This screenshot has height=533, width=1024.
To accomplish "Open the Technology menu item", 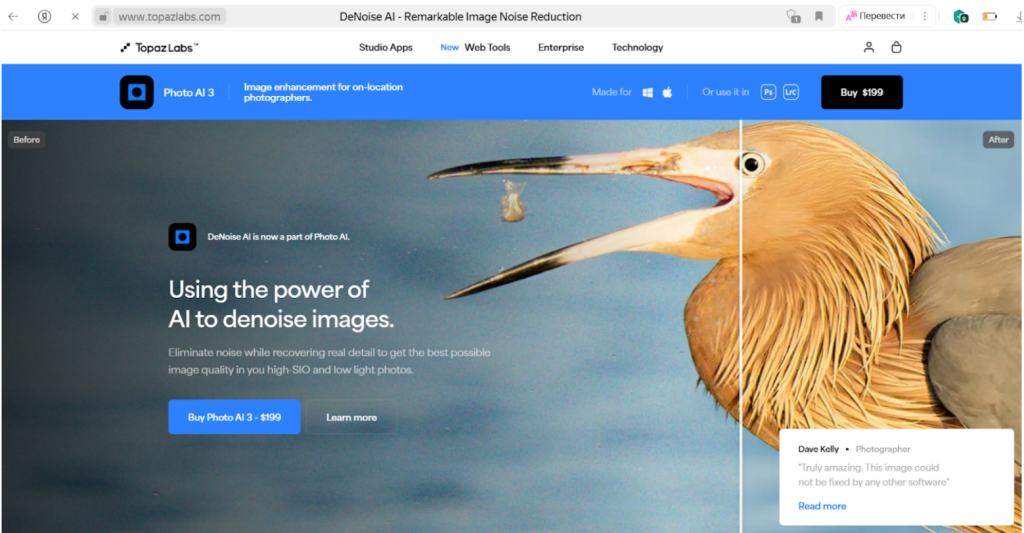I will pos(637,47).
